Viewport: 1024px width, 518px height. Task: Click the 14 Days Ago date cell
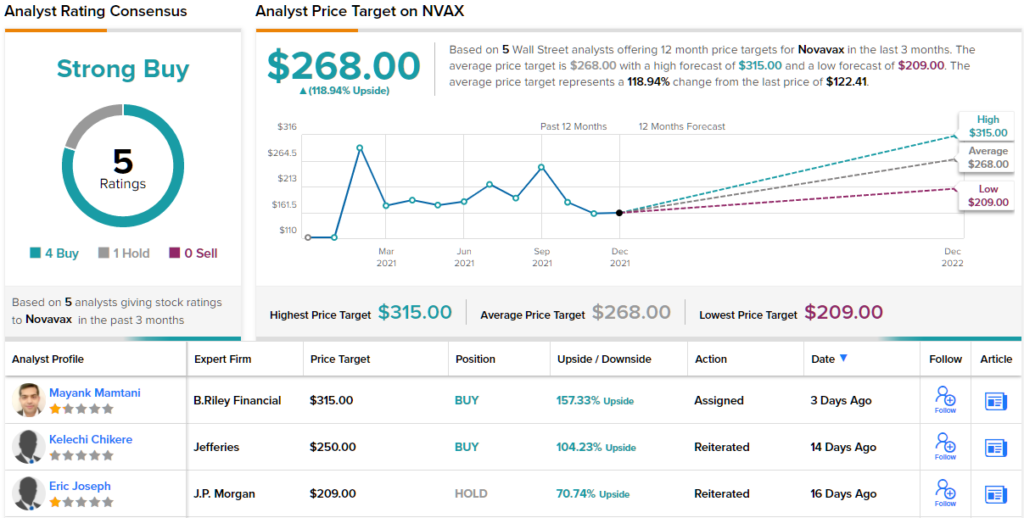[843, 447]
